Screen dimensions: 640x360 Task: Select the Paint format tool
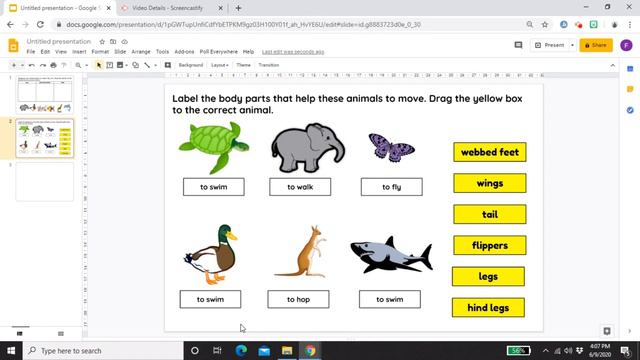point(64,65)
